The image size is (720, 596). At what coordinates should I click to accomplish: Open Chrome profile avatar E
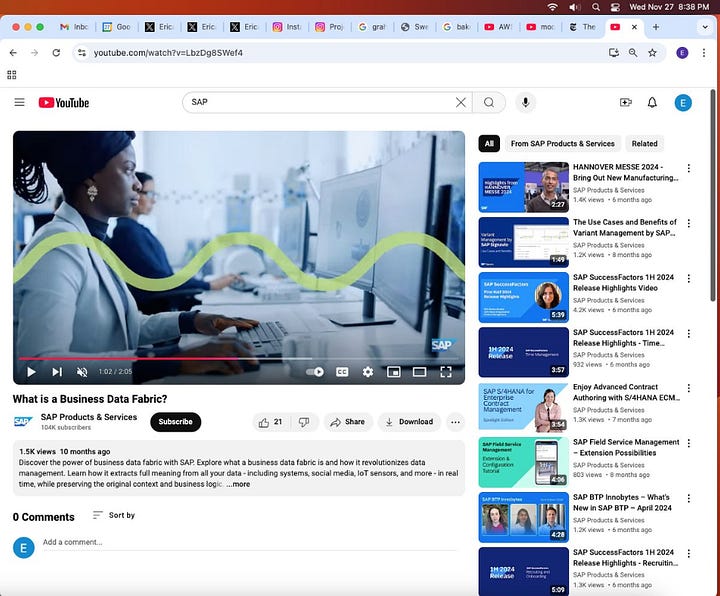(682, 53)
